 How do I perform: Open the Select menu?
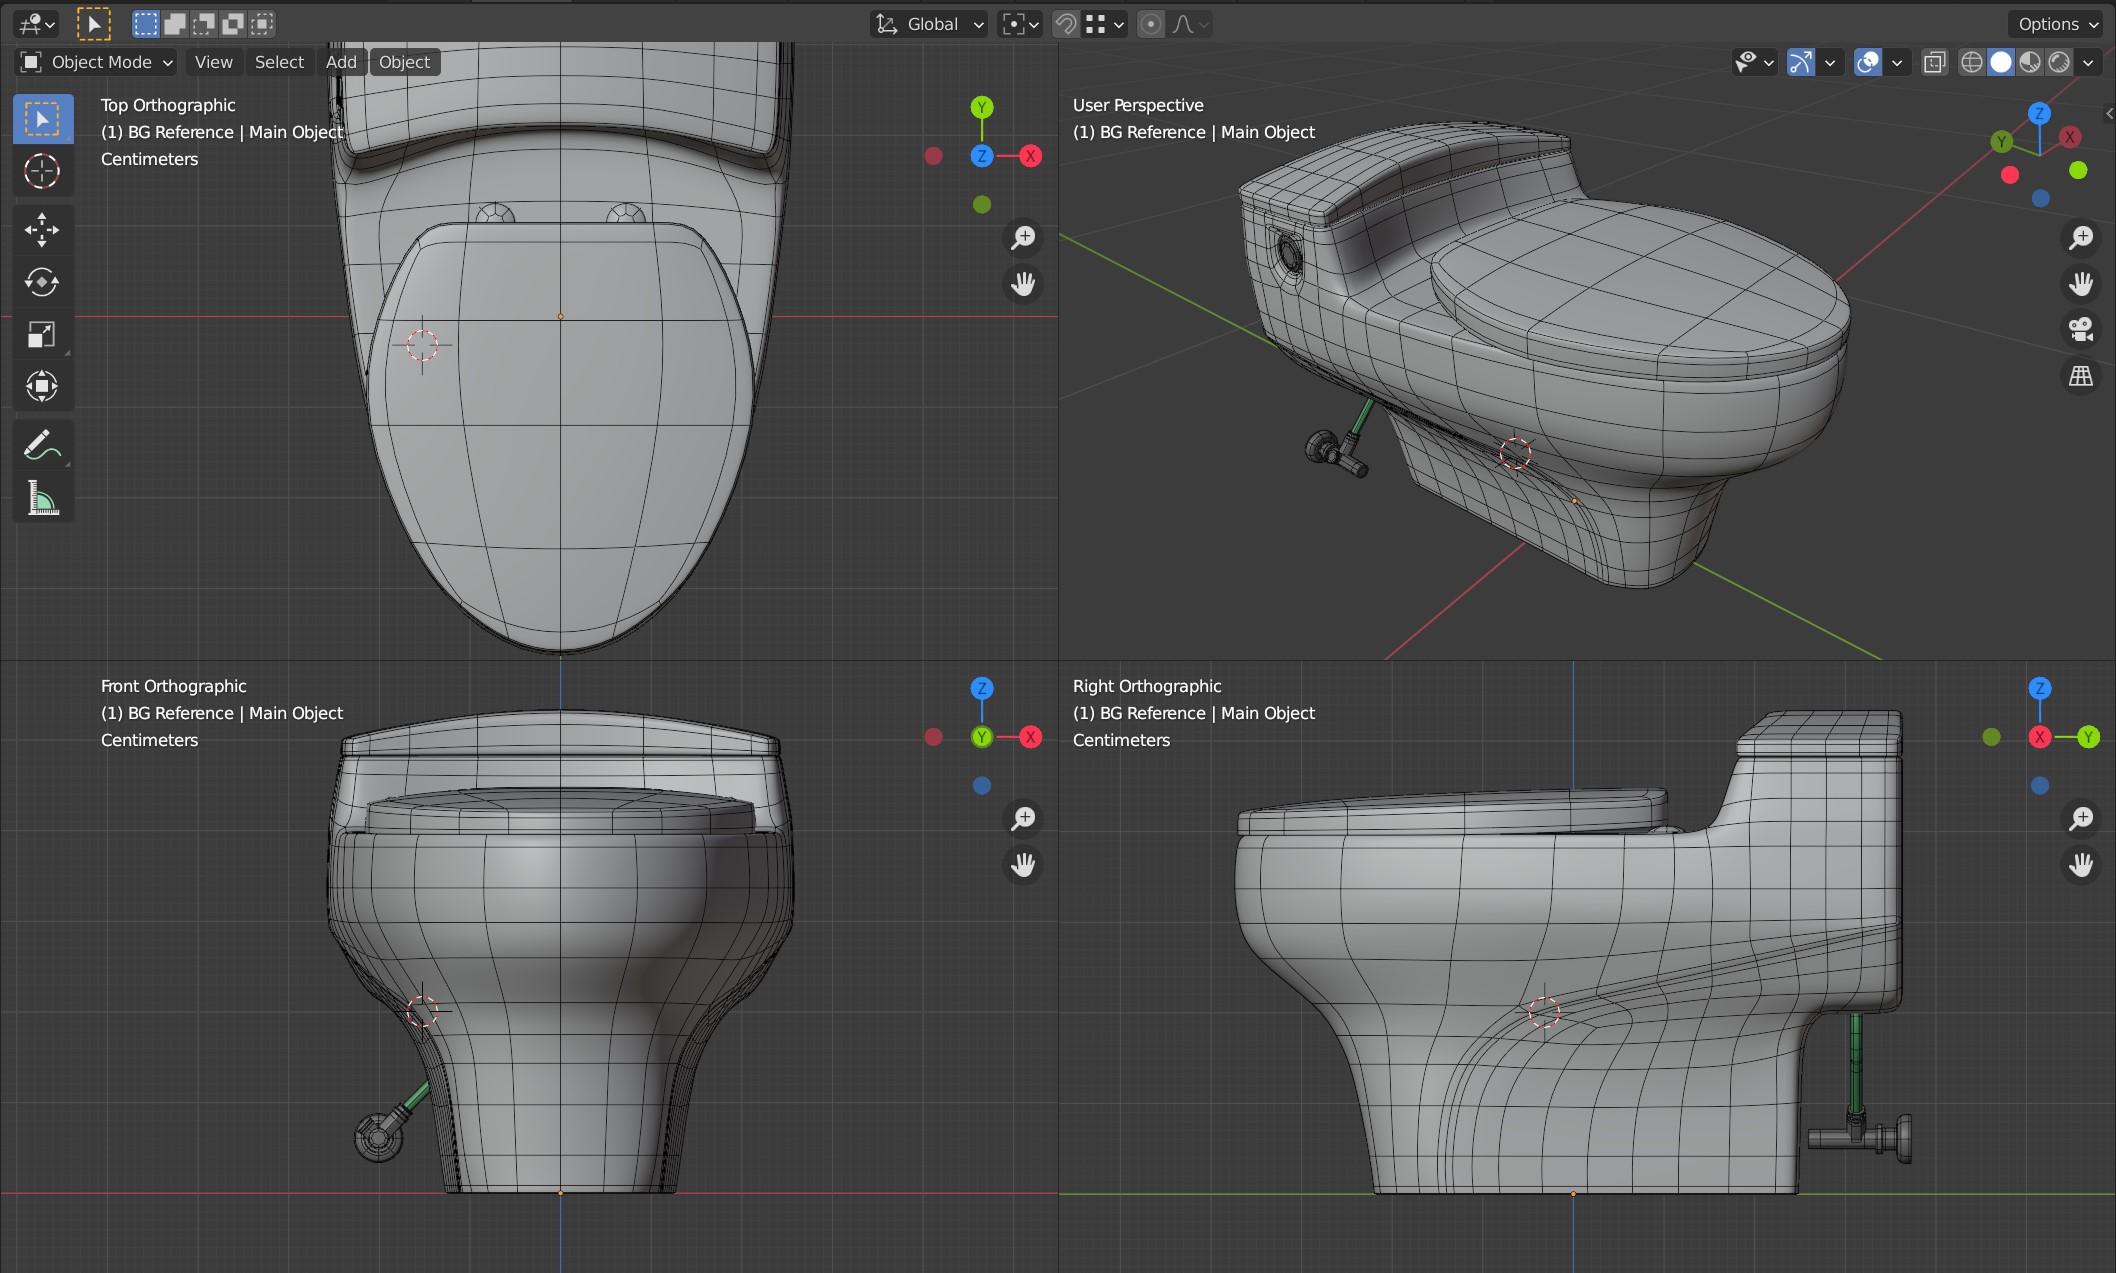tap(279, 62)
